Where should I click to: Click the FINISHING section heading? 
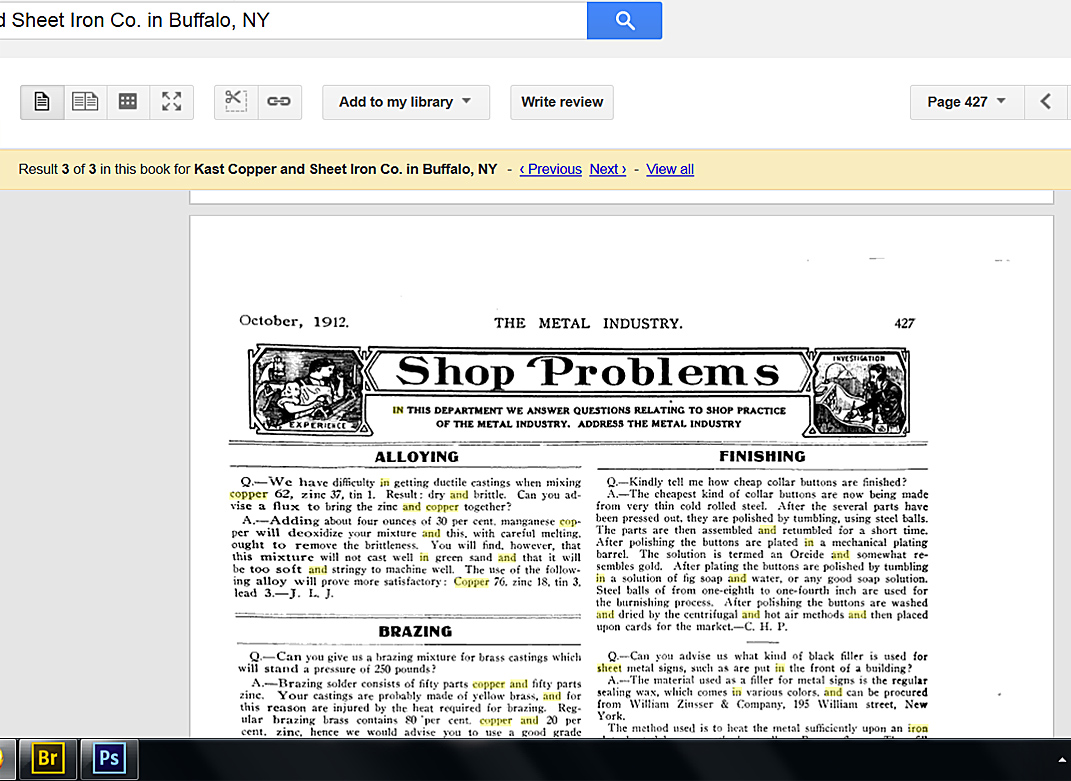coord(762,457)
